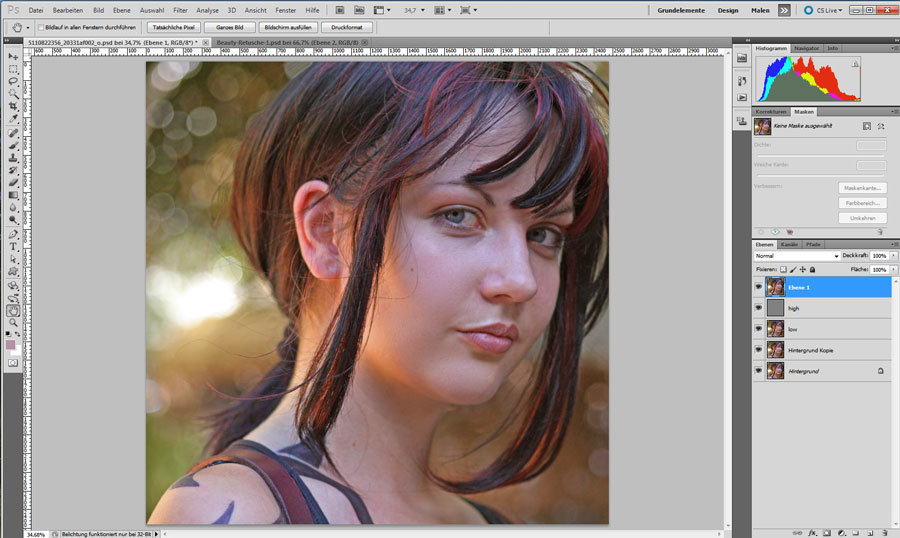Select the Zoom tool in toolbox
This screenshot has height=538, width=900.
click(13, 323)
